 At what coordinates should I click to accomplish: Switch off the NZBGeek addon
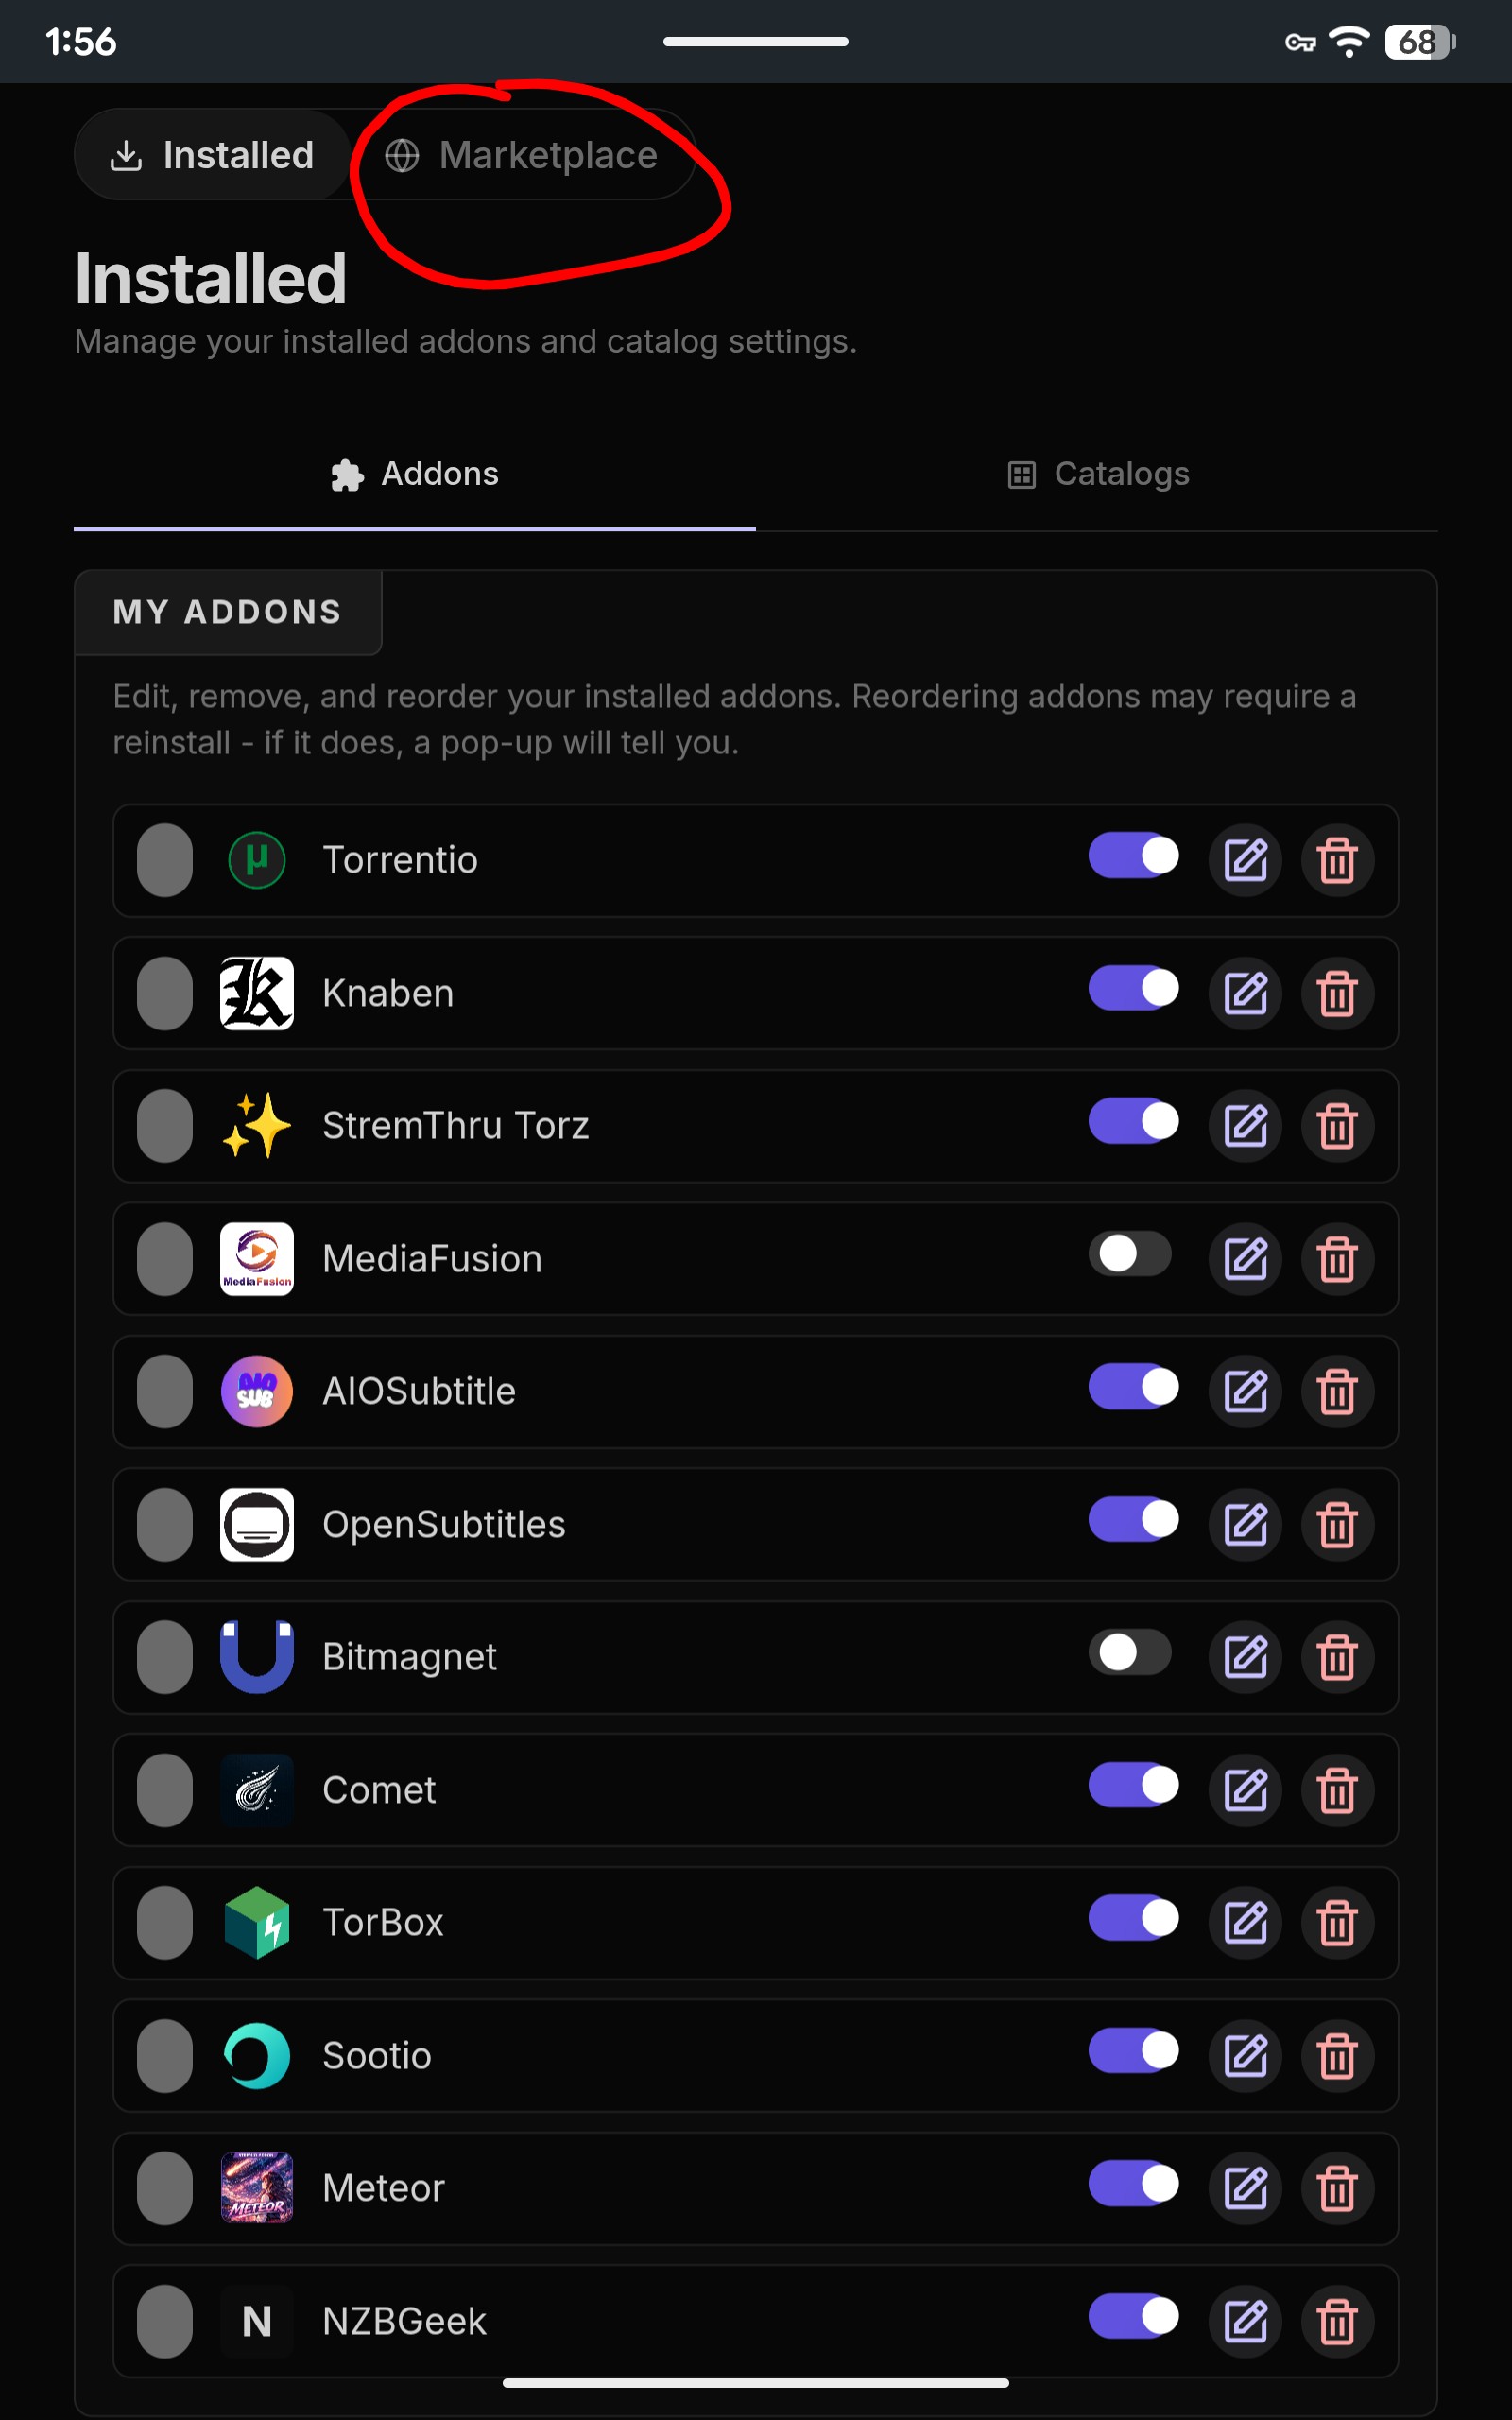(1132, 2316)
